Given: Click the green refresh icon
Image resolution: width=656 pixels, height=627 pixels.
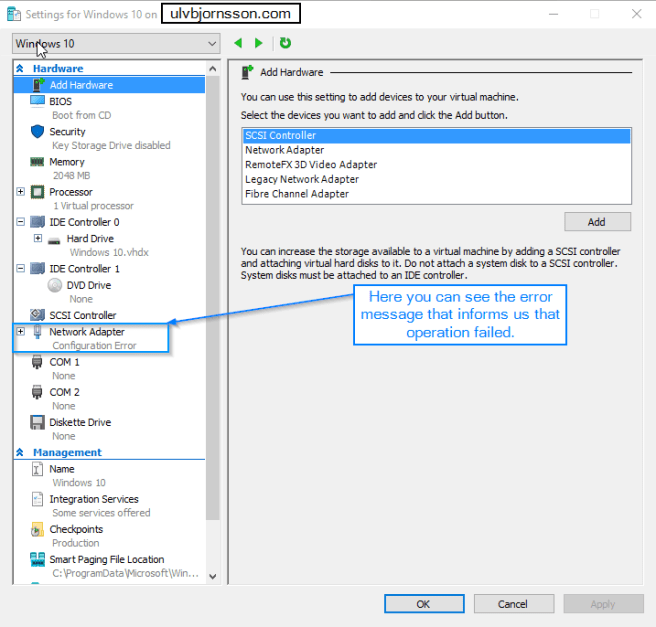Looking at the screenshot, I should point(285,43).
